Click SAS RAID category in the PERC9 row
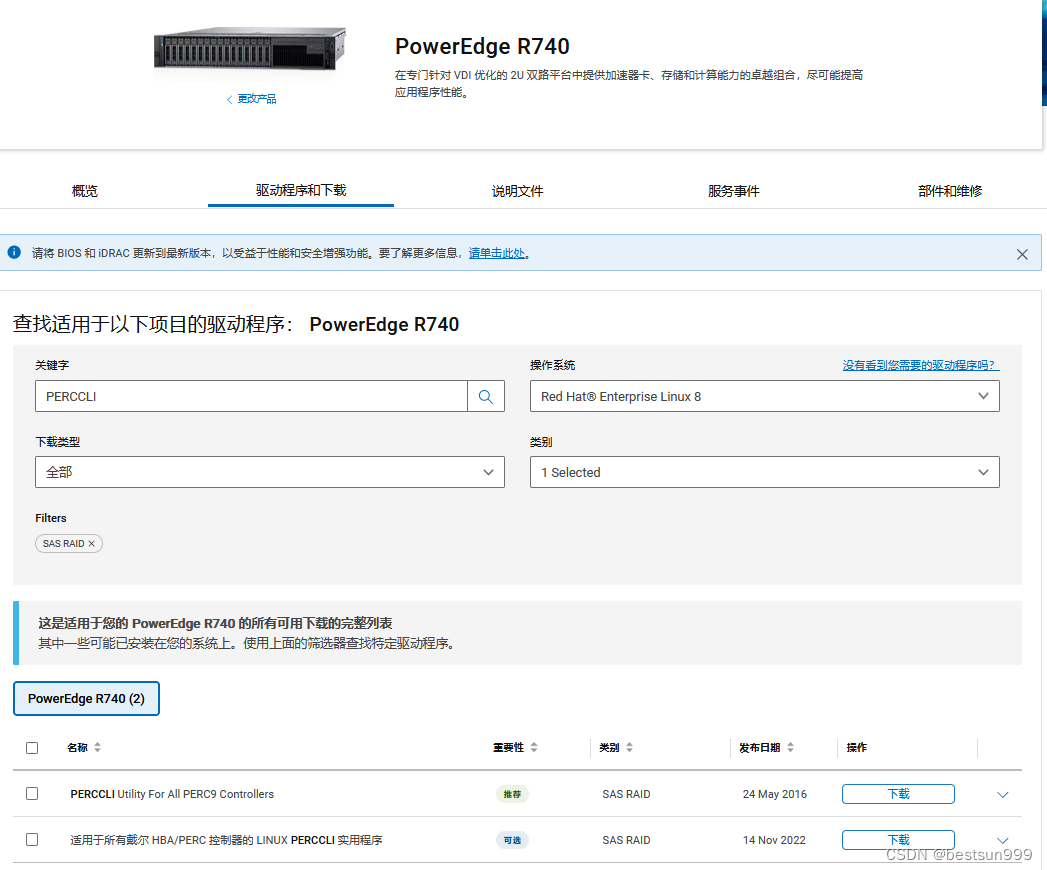The height and width of the screenshot is (870, 1047). [626, 794]
